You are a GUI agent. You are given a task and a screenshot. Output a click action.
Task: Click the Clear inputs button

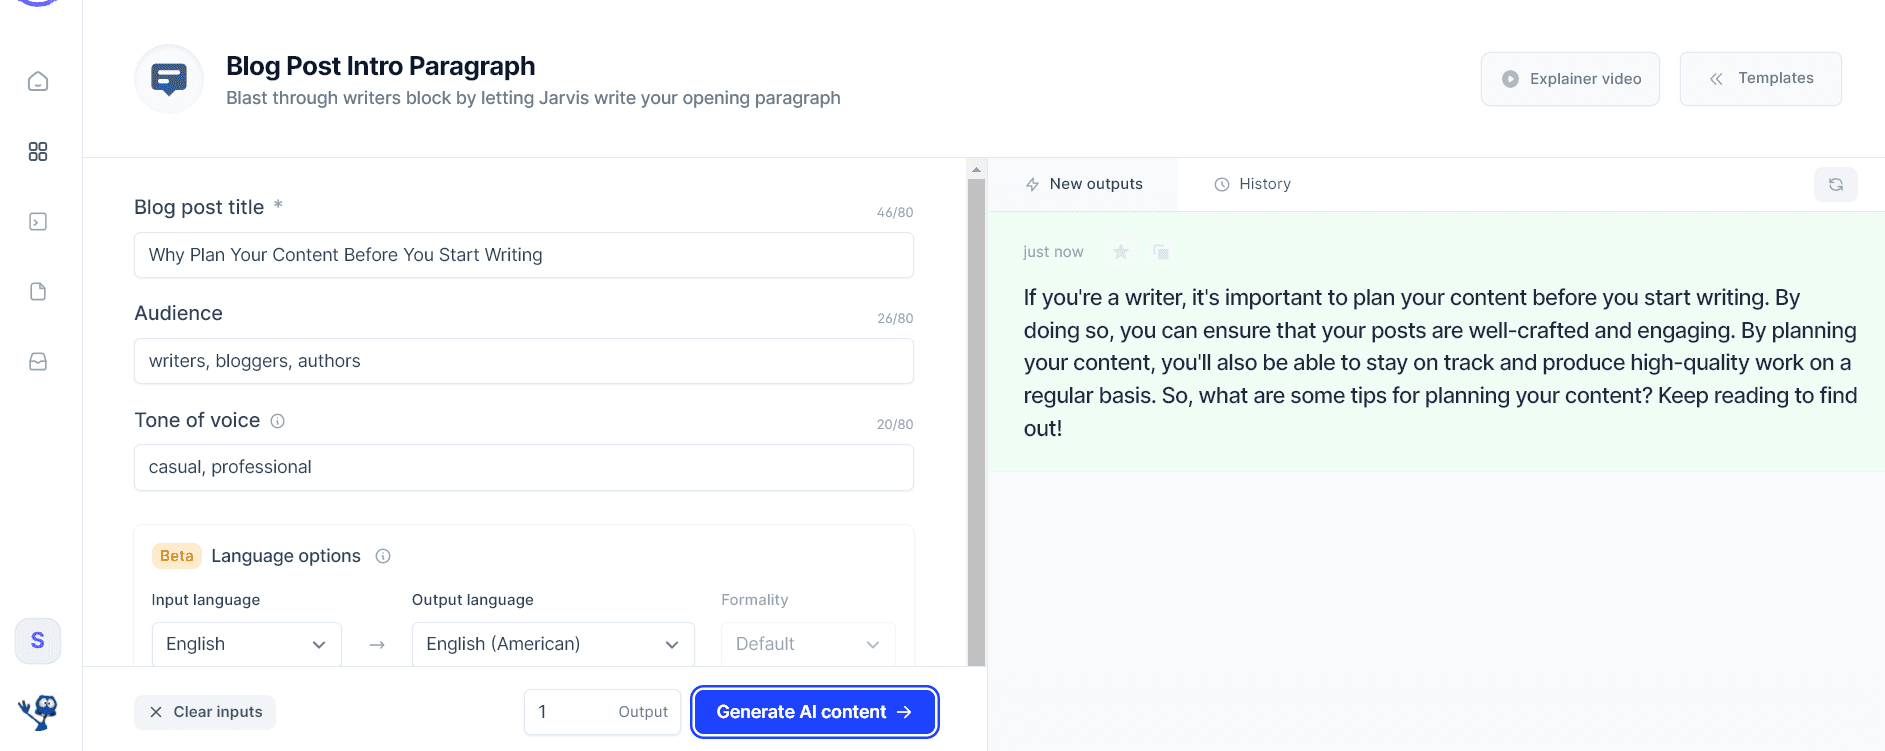[x=205, y=712]
